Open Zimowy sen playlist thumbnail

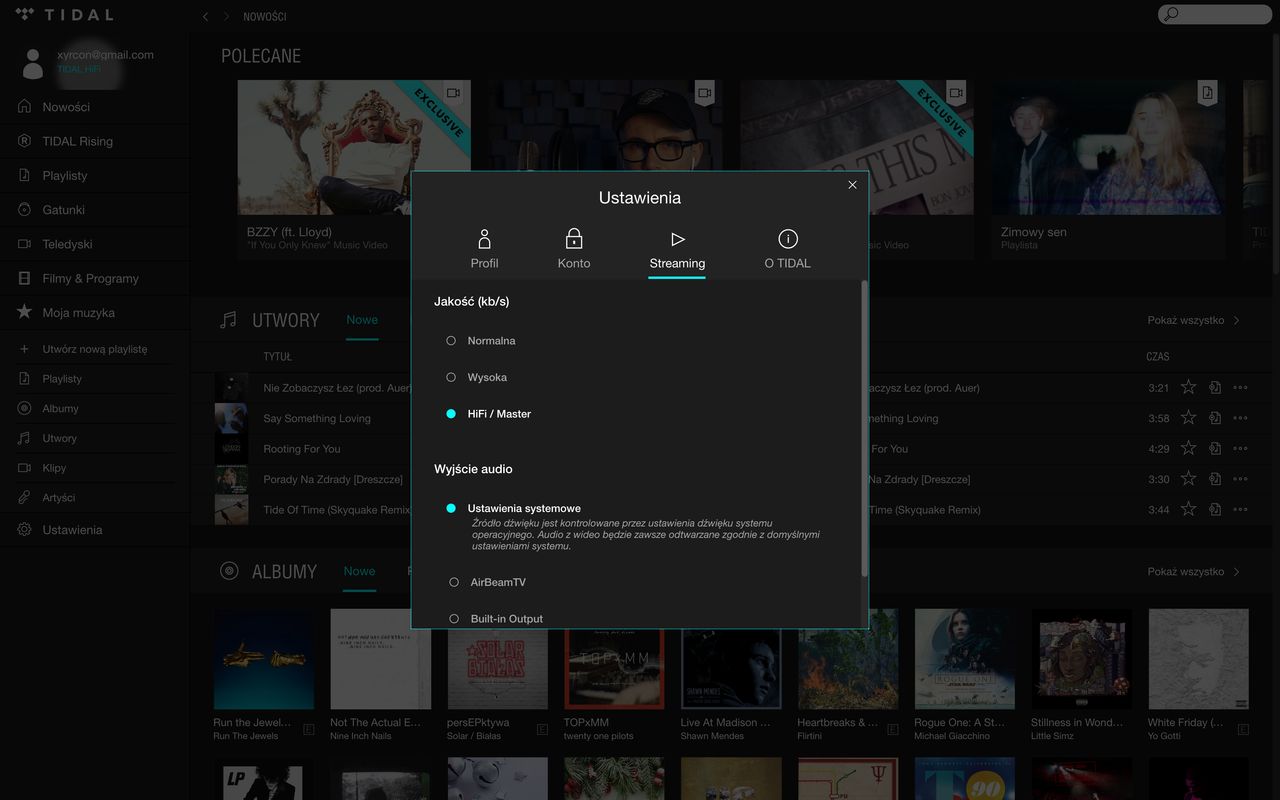point(1108,147)
